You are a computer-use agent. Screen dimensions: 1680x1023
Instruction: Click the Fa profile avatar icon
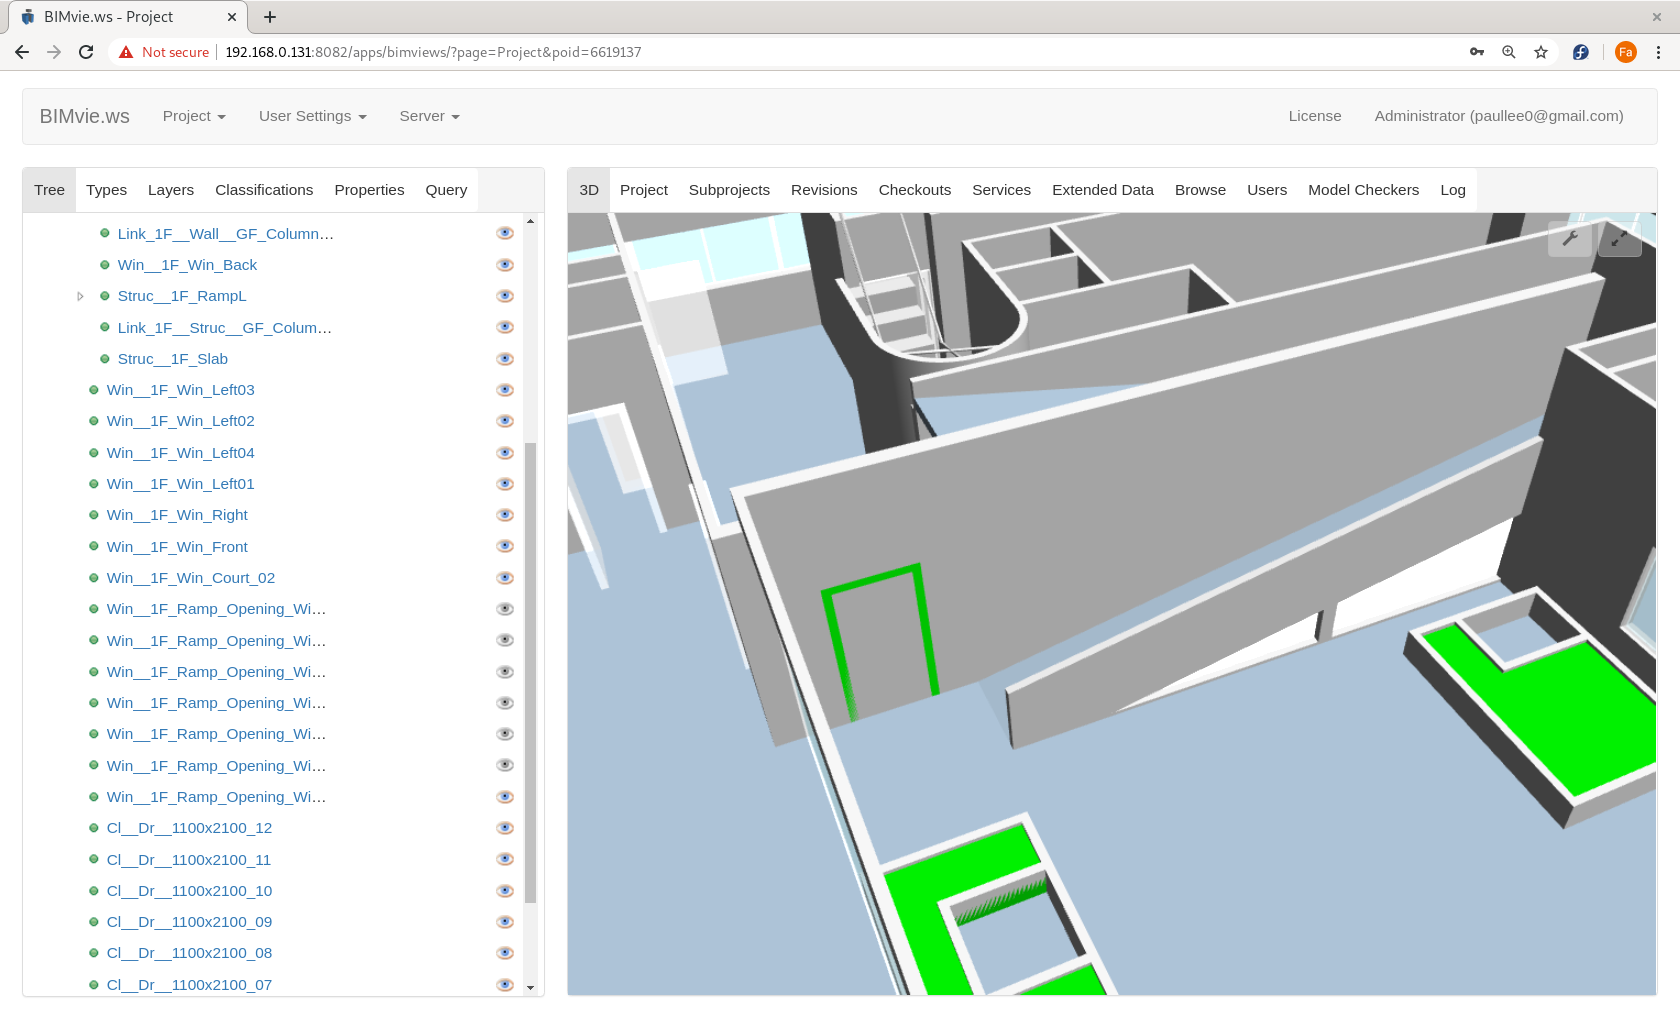pos(1626,52)
